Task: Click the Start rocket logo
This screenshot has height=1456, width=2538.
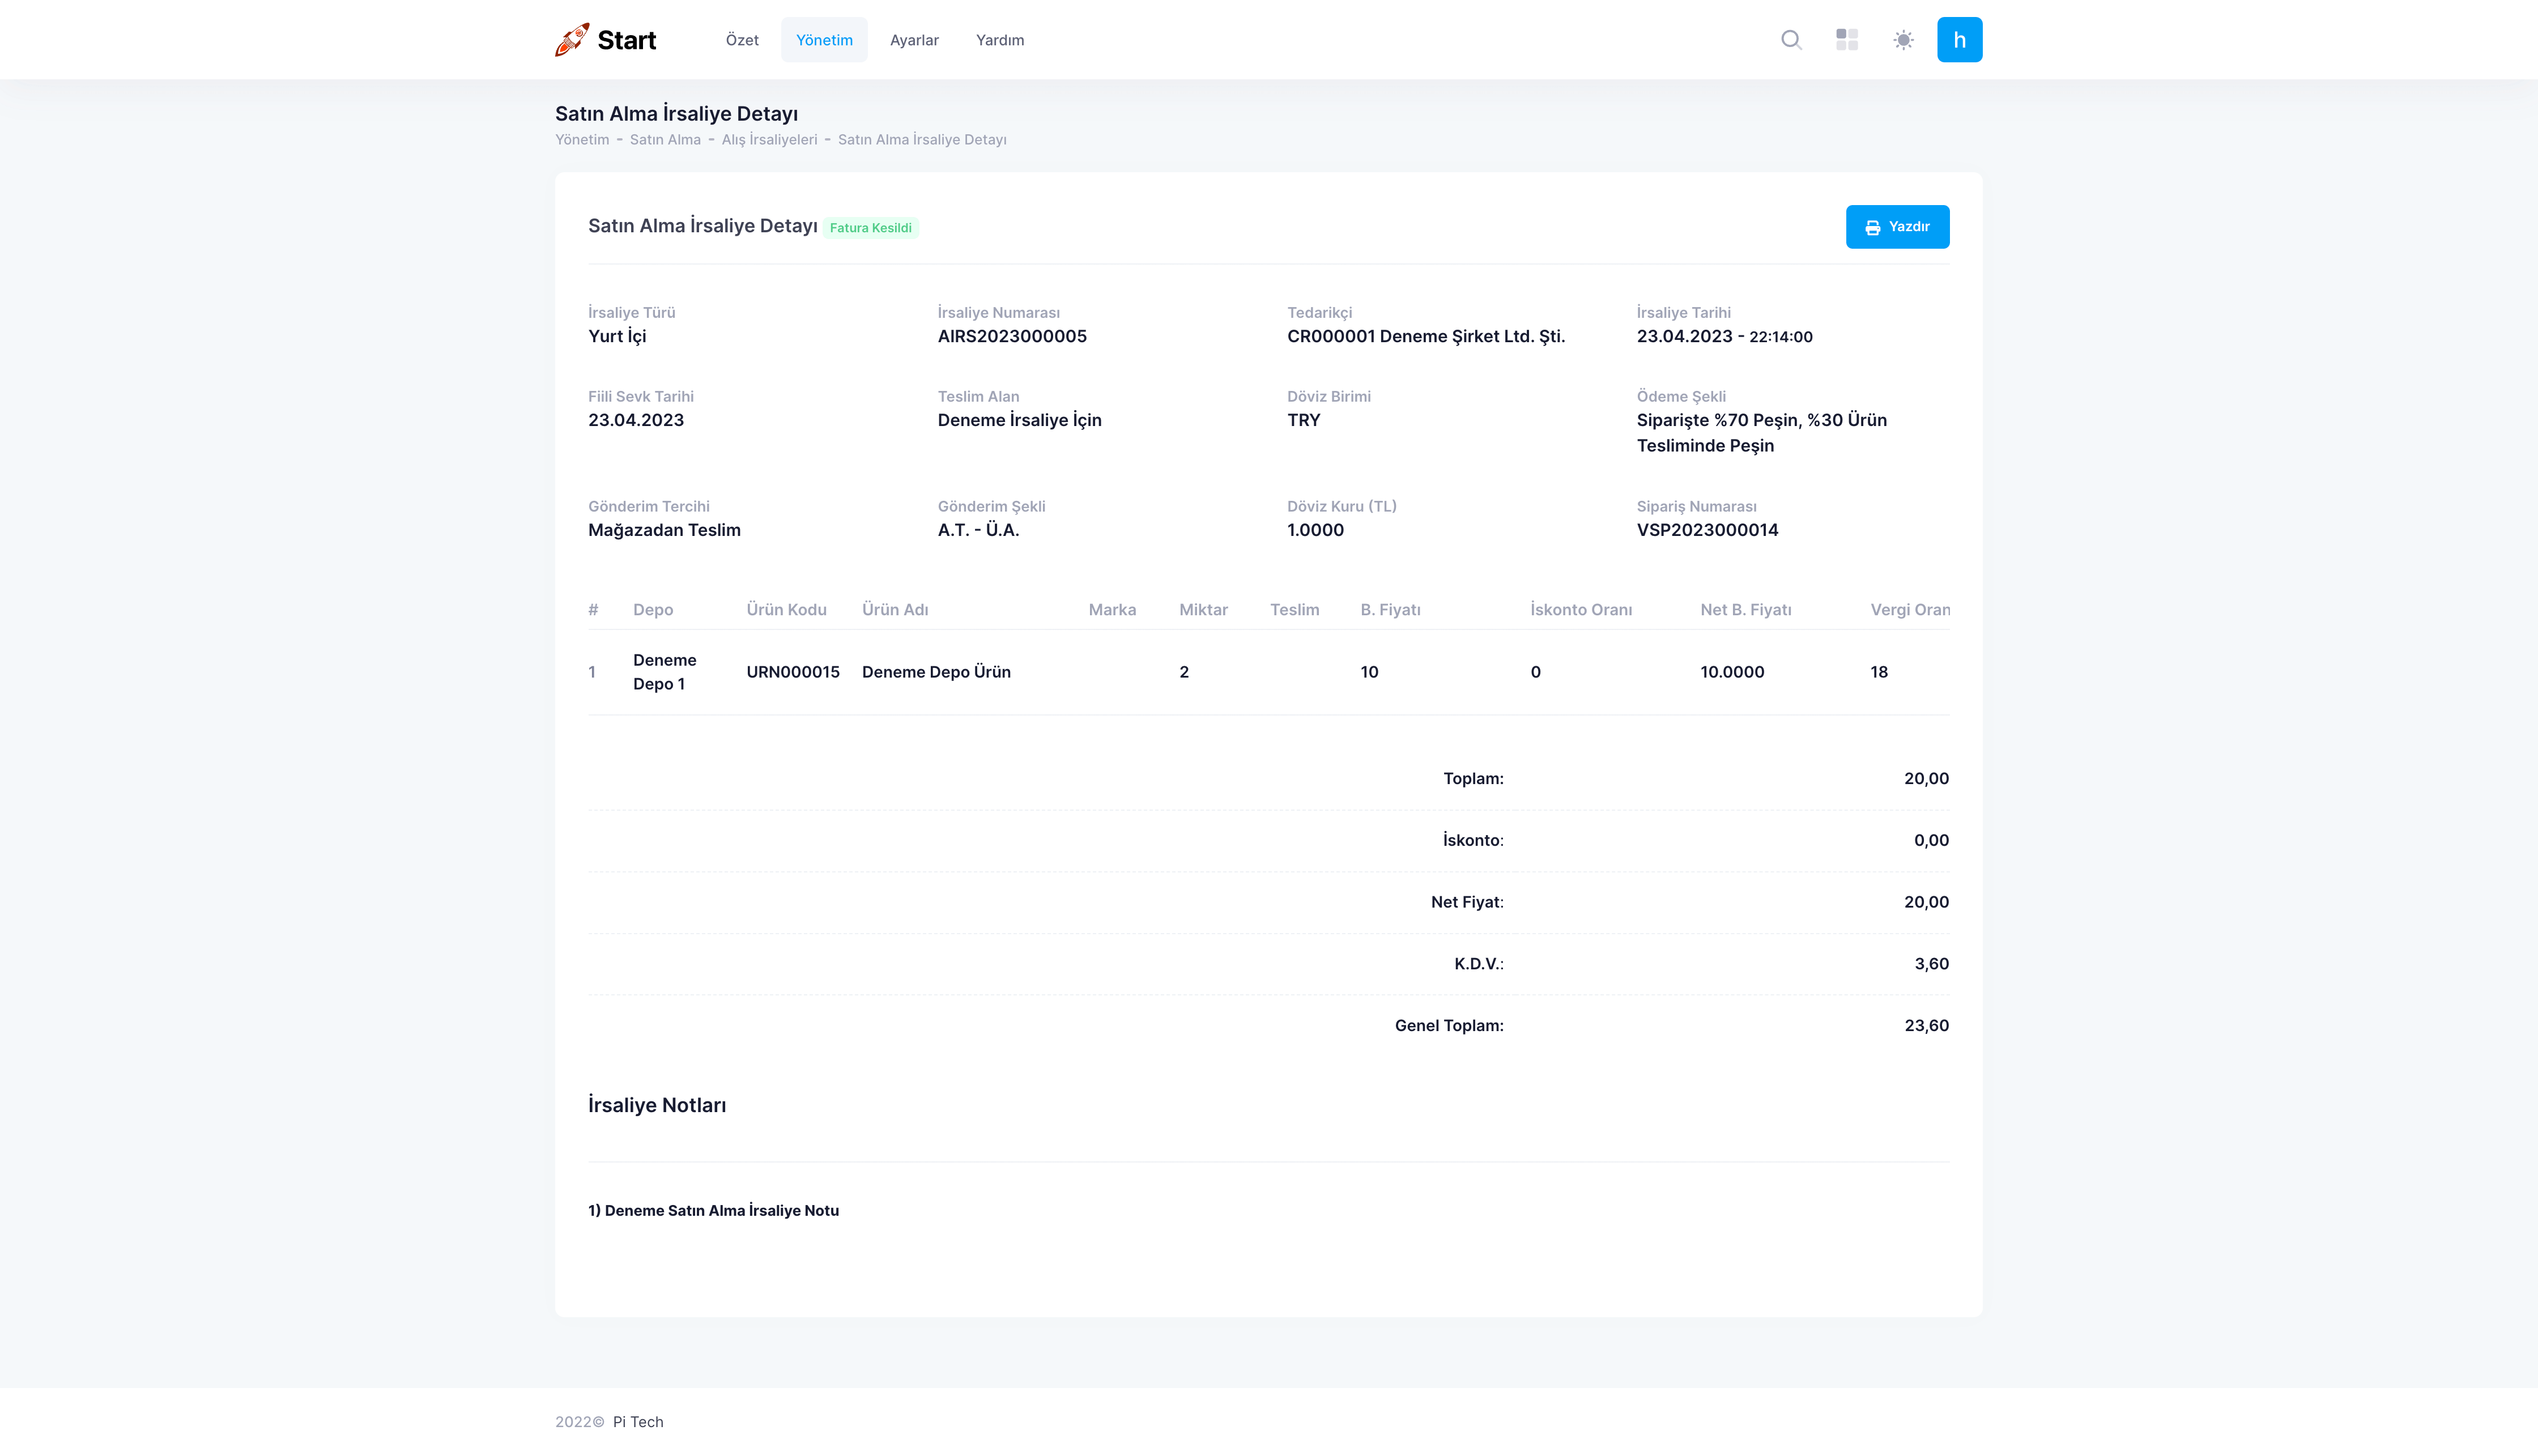Action: (605, 40)
